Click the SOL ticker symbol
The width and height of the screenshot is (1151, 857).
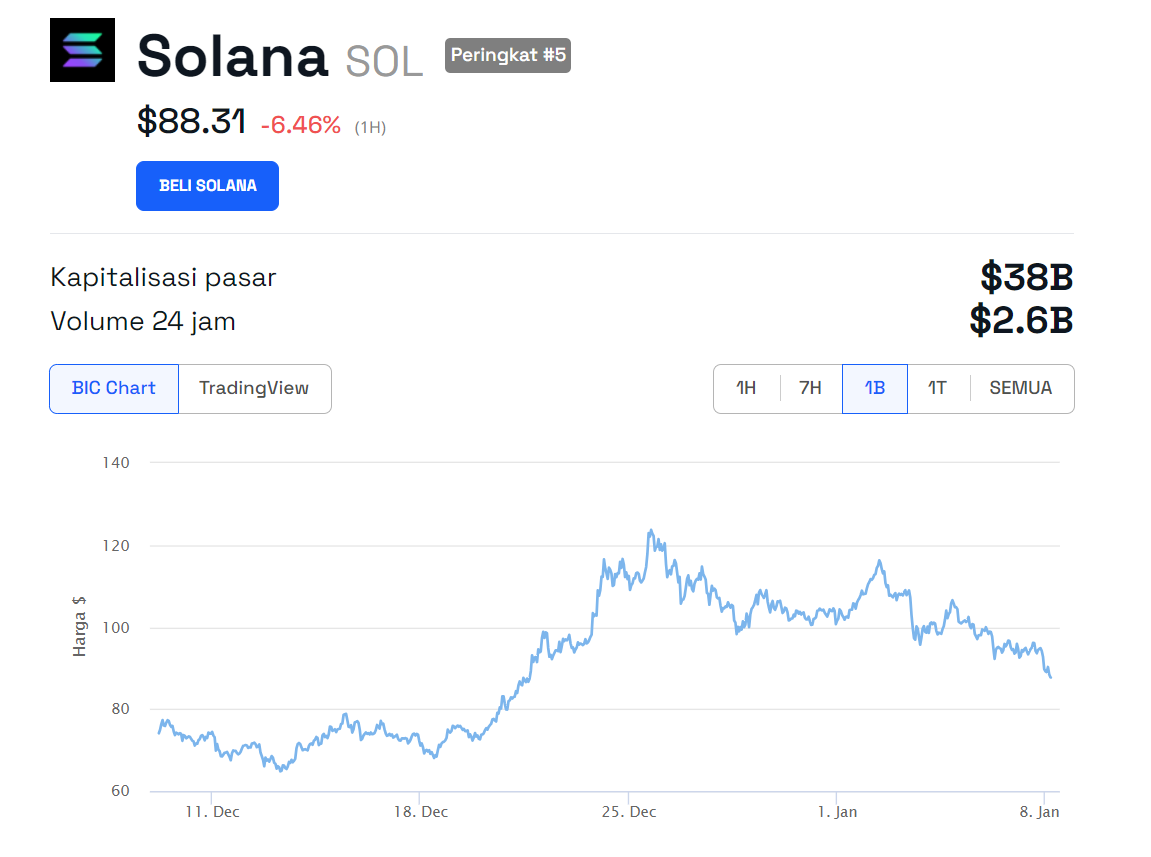coord(384,61)
